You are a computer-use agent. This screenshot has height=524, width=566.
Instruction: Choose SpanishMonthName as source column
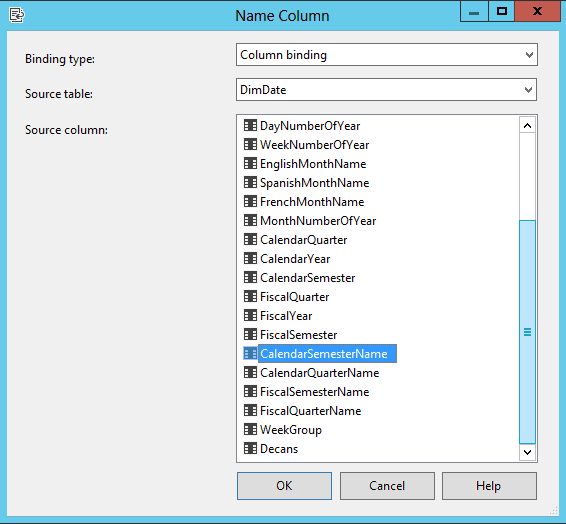[314, 183]
